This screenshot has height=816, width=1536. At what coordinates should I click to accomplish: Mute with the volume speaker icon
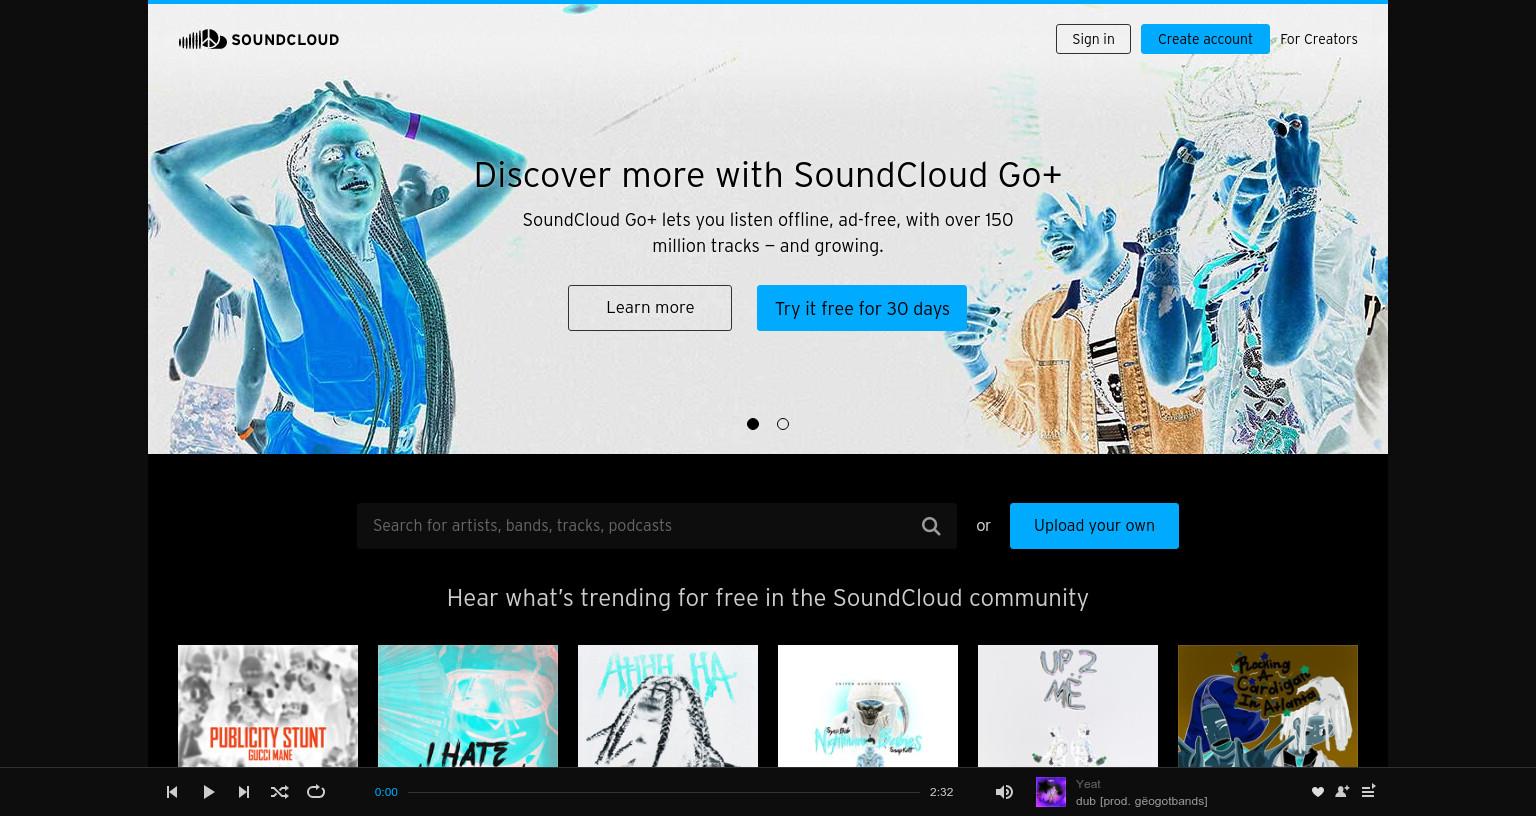click(1004, 792)
